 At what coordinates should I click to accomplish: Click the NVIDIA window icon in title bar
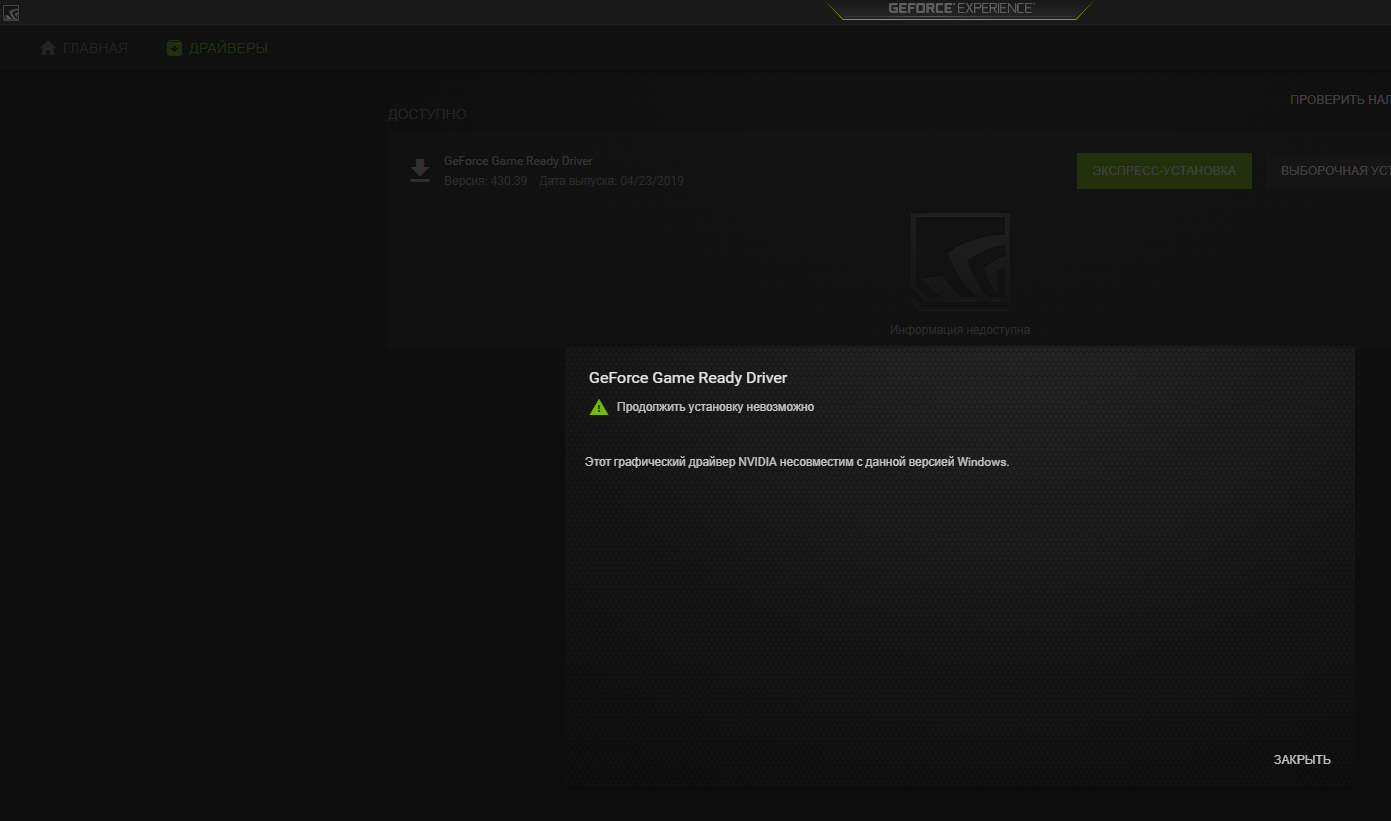click(11, 12)
